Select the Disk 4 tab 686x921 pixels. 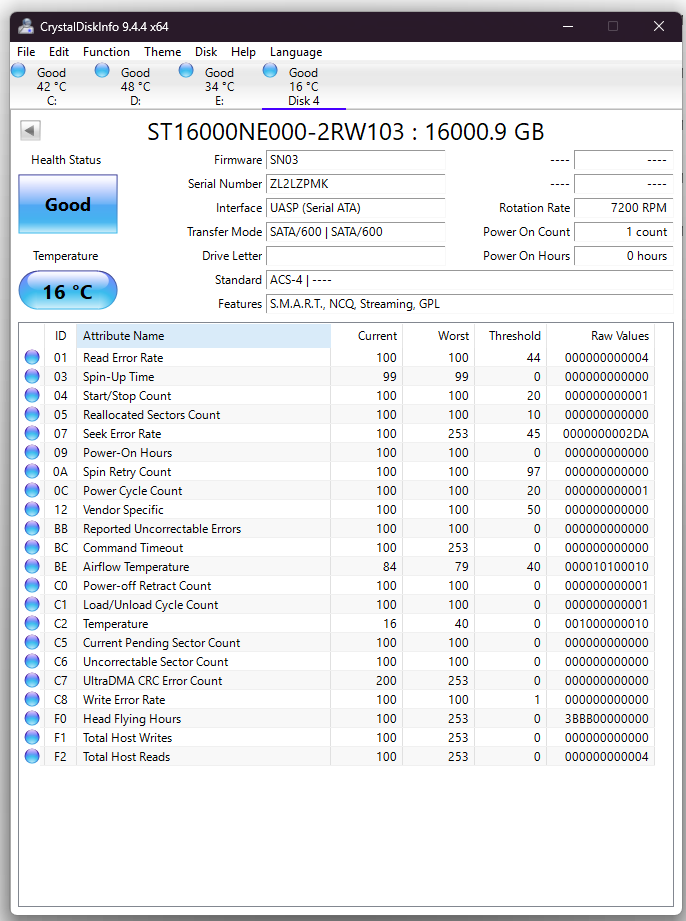[x=304, y=86]
